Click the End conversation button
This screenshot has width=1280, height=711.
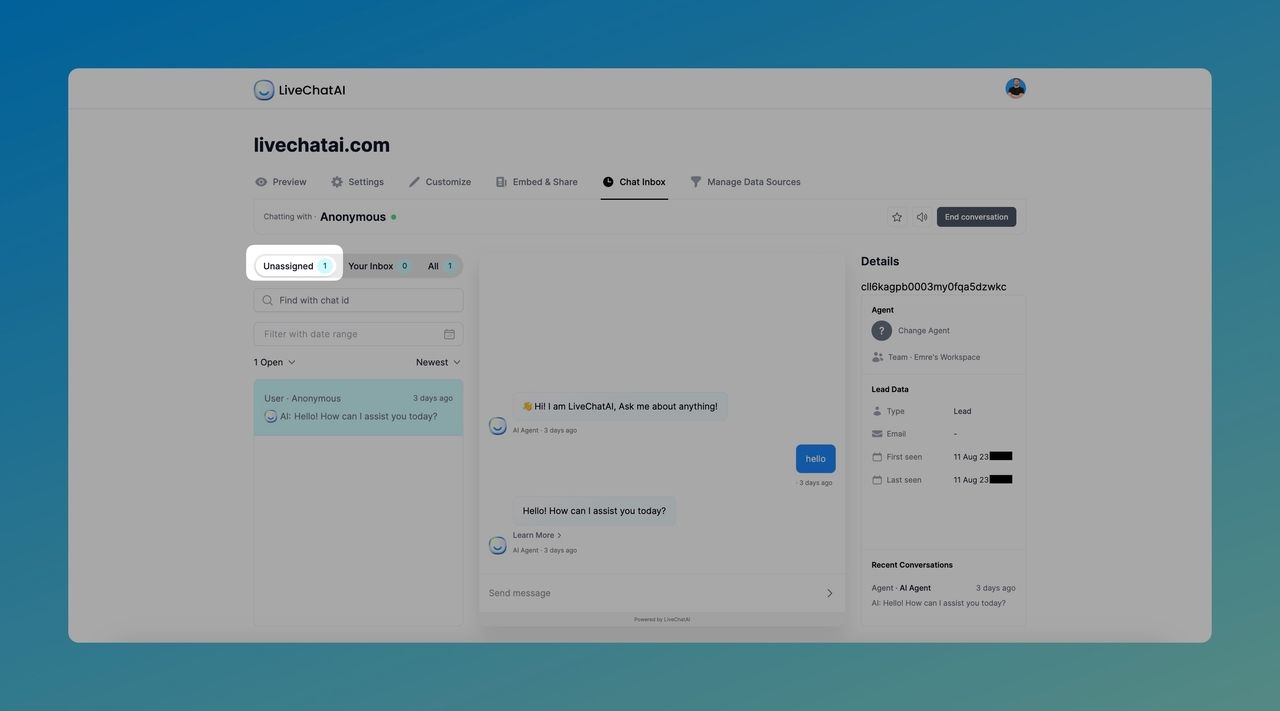976,217
